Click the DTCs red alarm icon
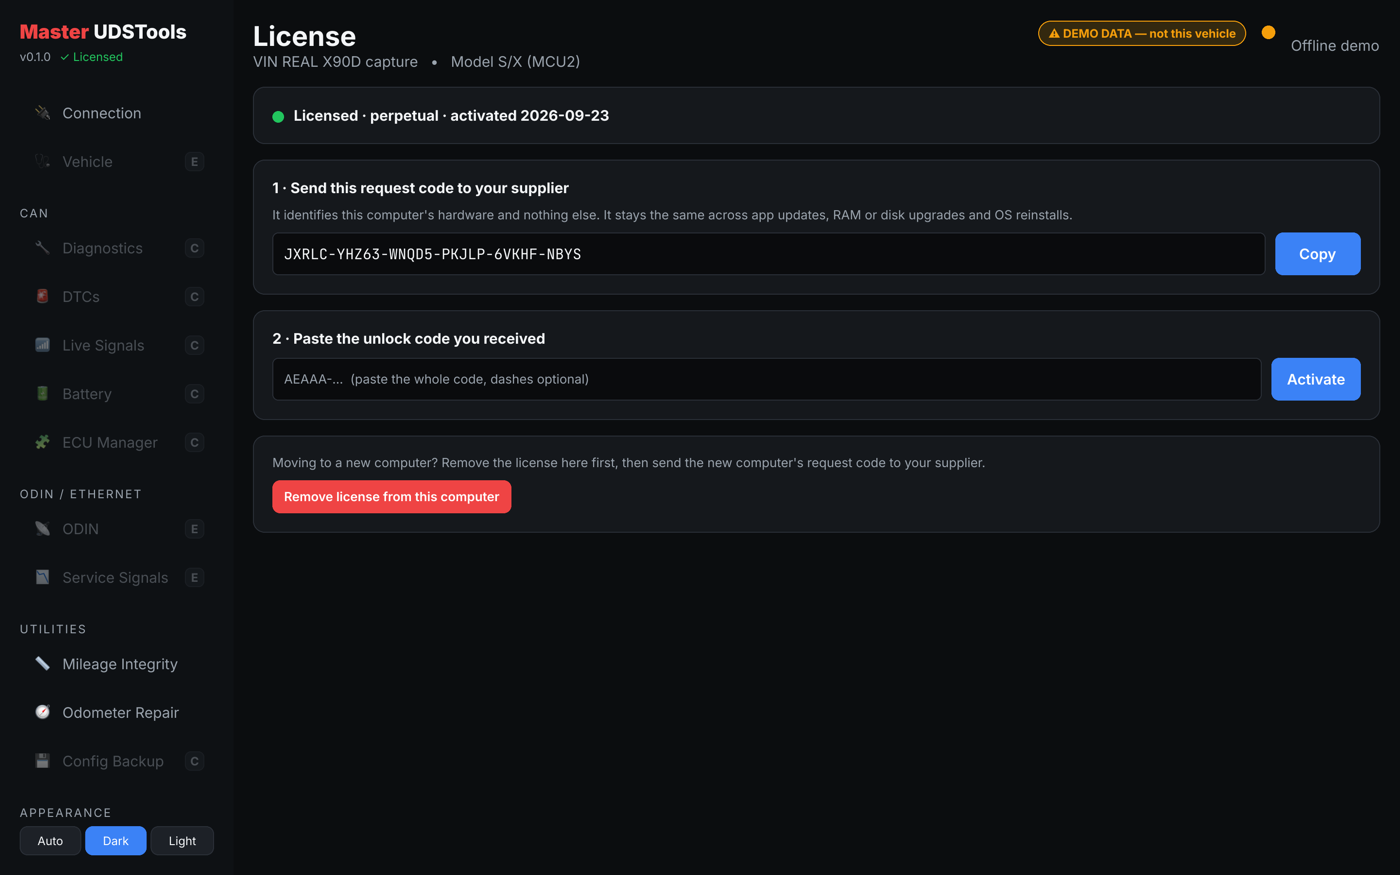Screen dimensions: 1400x875 tap(42, 296)
